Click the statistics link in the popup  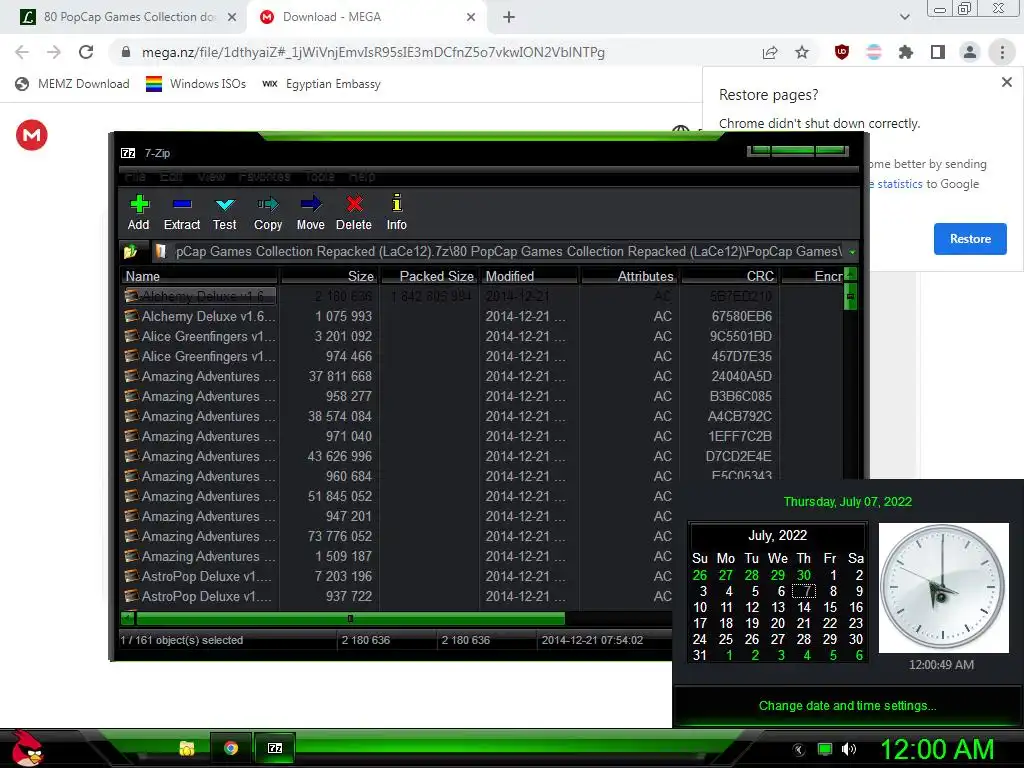pyautogui.click(x=899, y=184)
